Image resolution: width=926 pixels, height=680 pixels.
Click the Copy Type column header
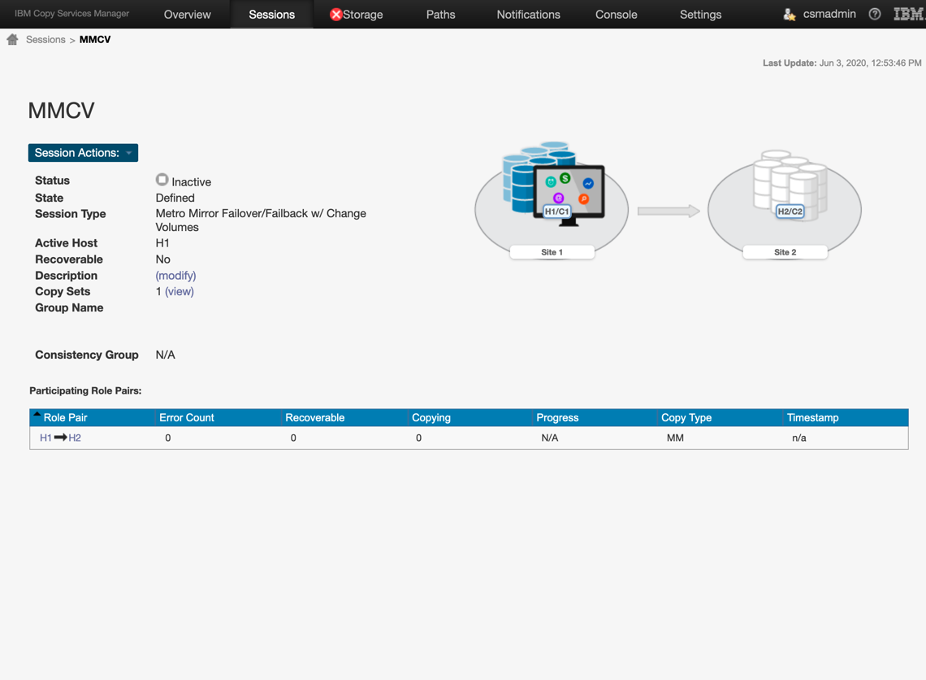pyautogui.click(x=686, y=418)
